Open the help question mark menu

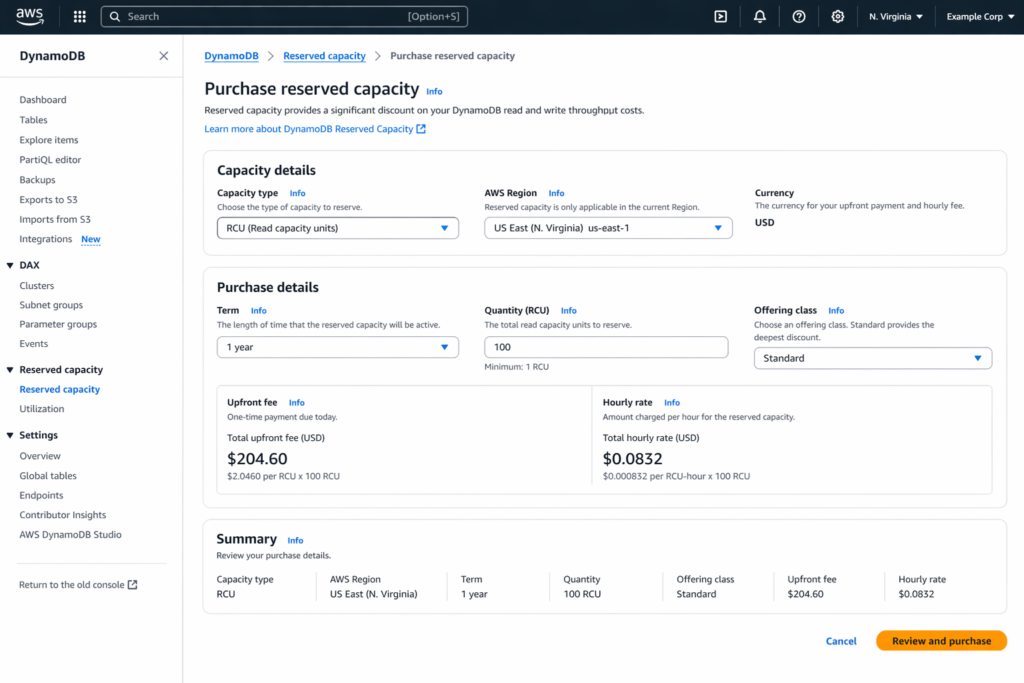[x=798, y=16]
